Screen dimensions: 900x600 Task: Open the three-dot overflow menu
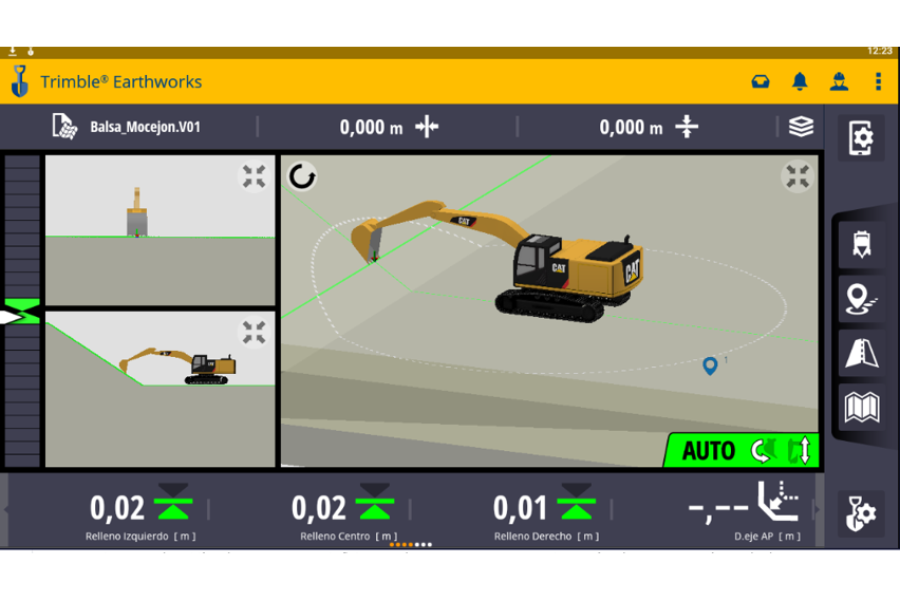pos(878,82)
